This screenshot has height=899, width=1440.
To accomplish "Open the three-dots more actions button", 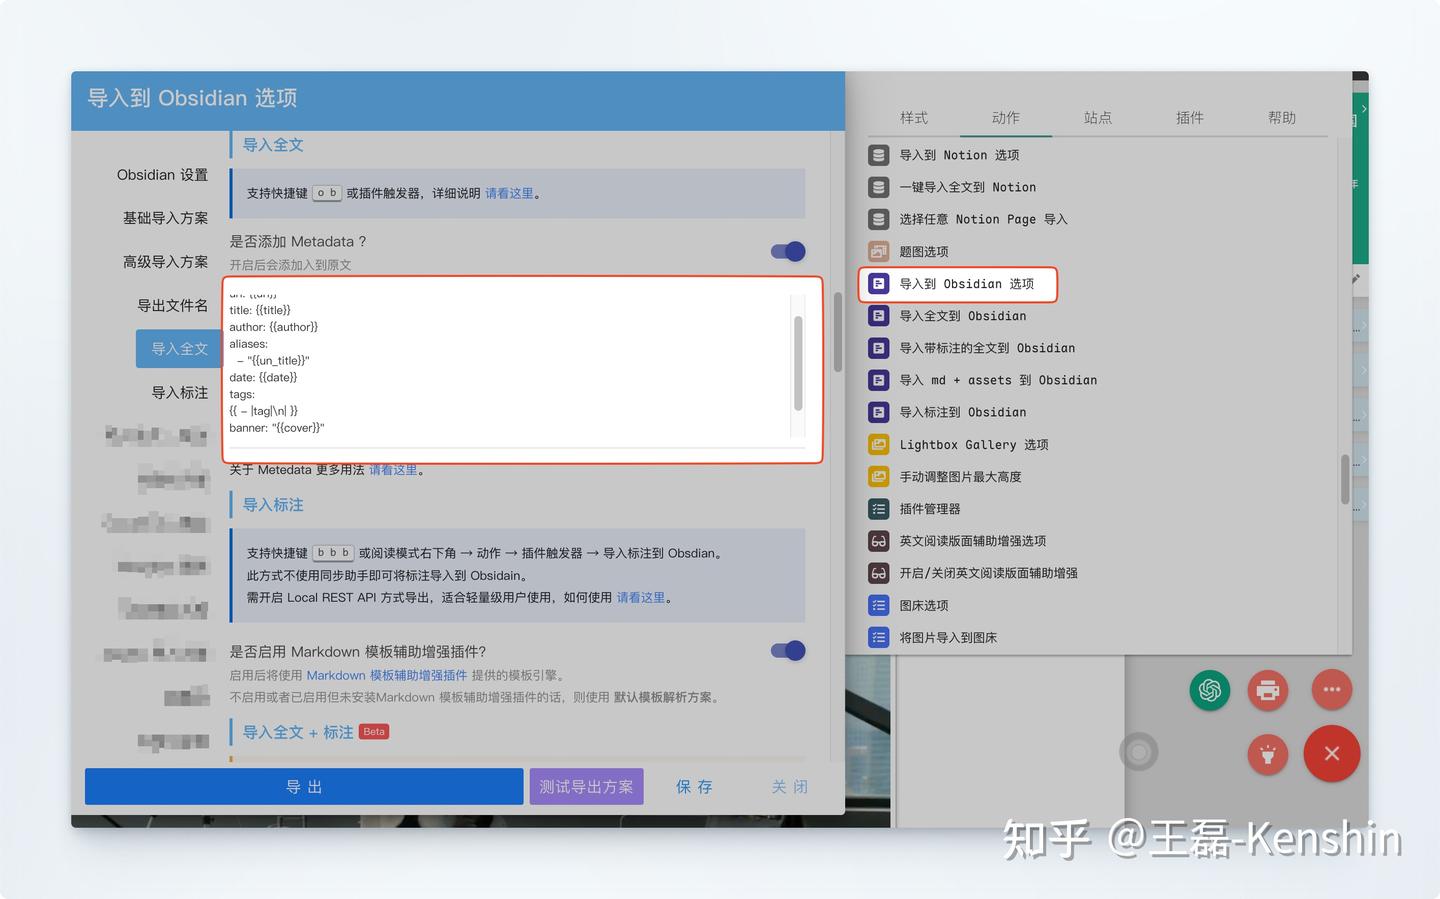I will click(1331, 689).
